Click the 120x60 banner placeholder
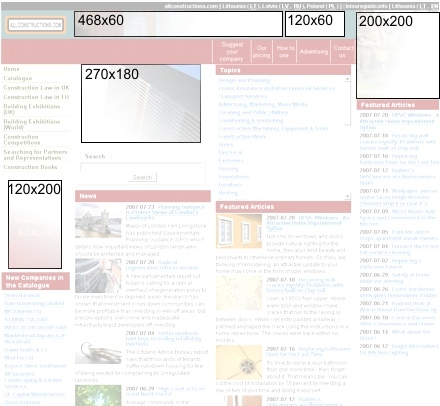 click(315, 24)
